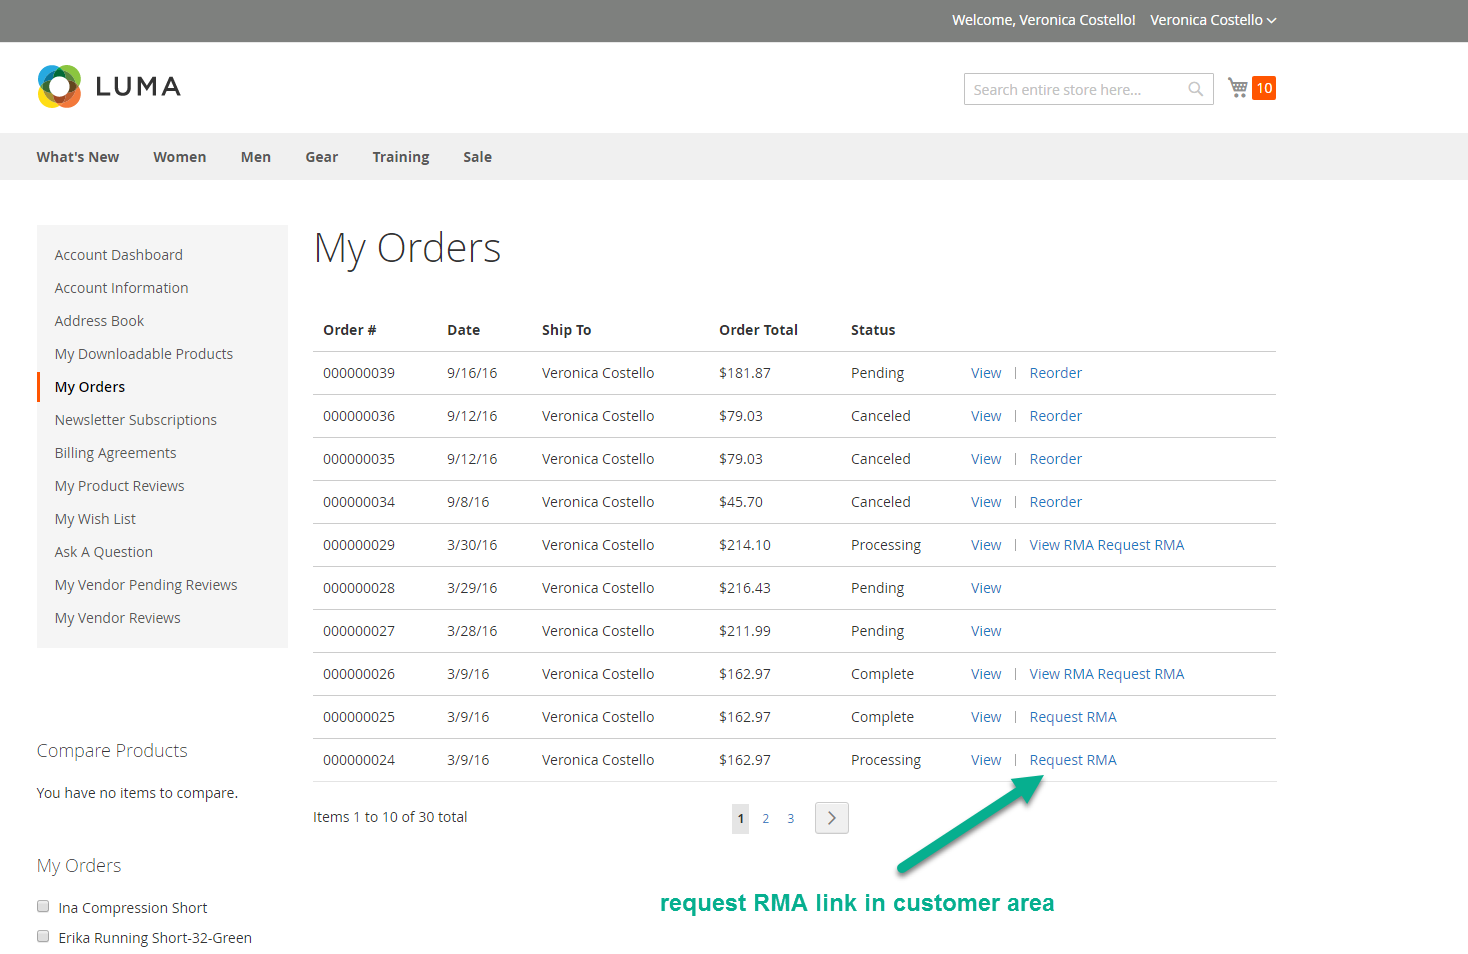This screenshot has width=1468, height=954.
Task: View order 000000026
Action: (x=986, y=674)
